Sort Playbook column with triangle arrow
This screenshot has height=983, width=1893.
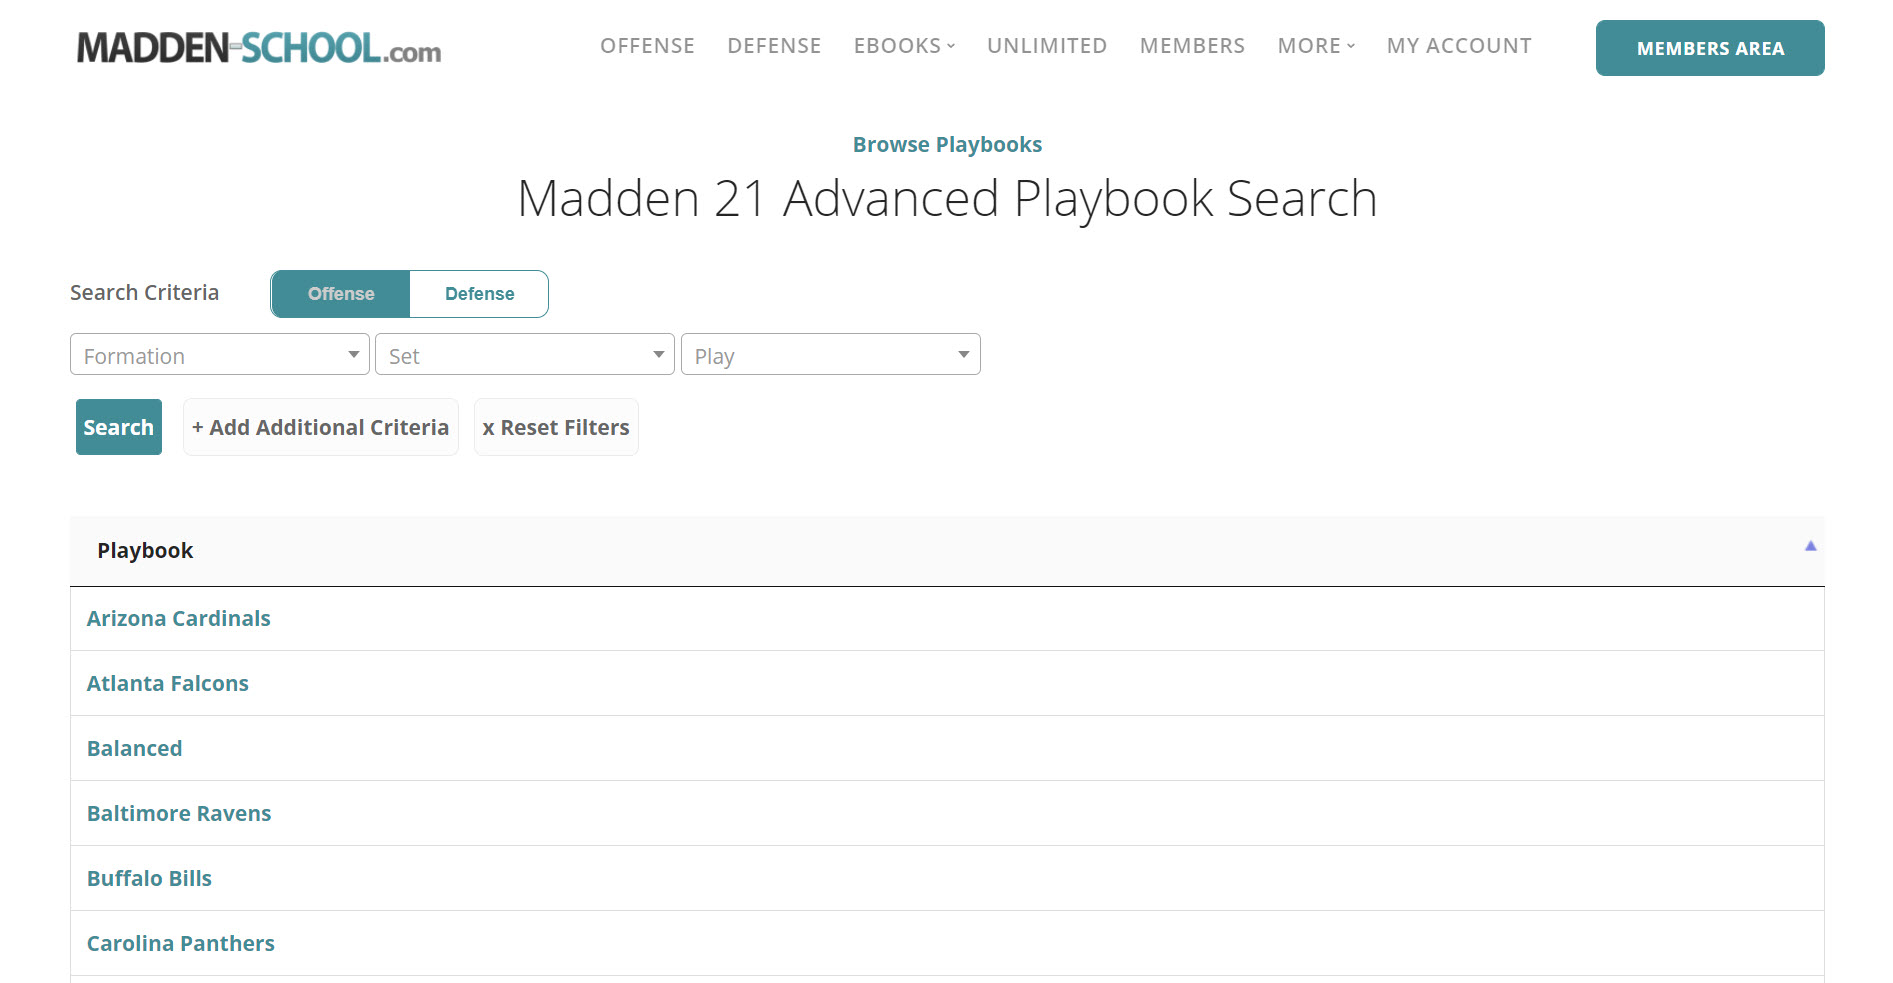coord(1810,546)
